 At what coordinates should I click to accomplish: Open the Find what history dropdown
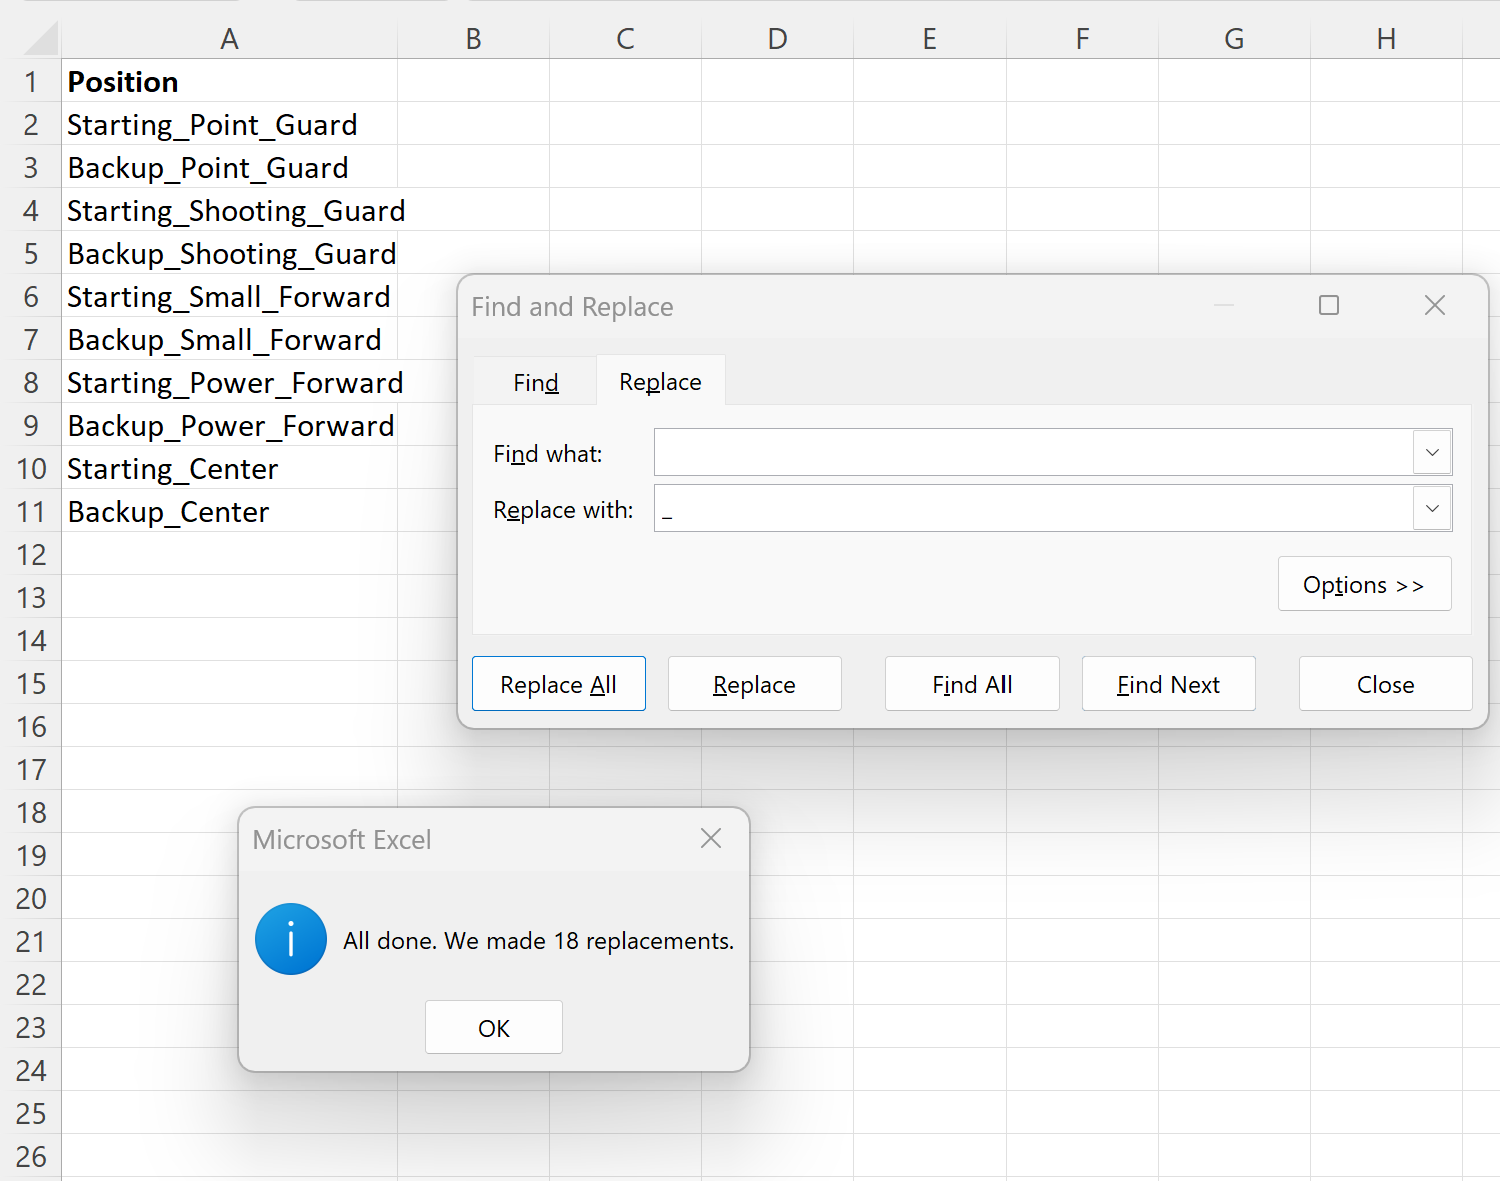1432,452
